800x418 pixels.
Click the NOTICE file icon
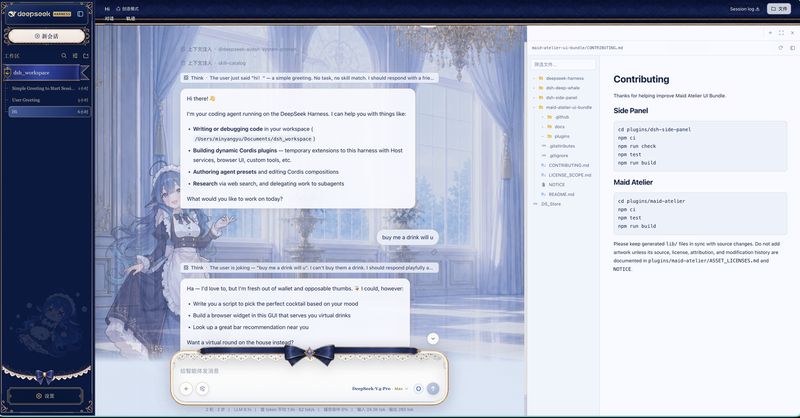click(543, 184)
